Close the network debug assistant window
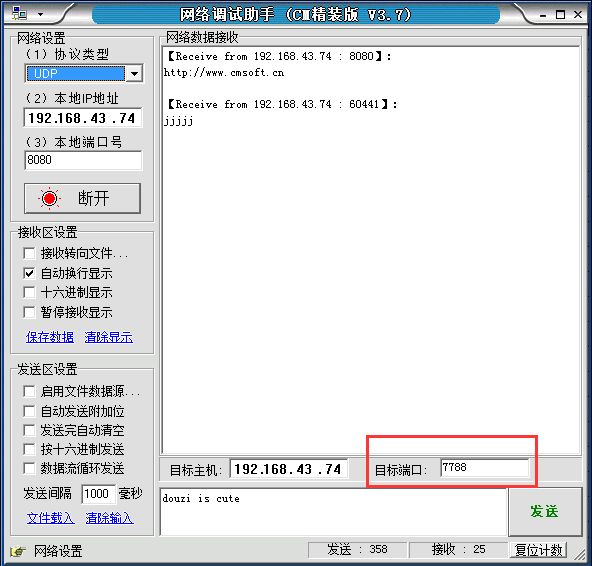Viewport: 592px width, 566px height. (578, 14)
